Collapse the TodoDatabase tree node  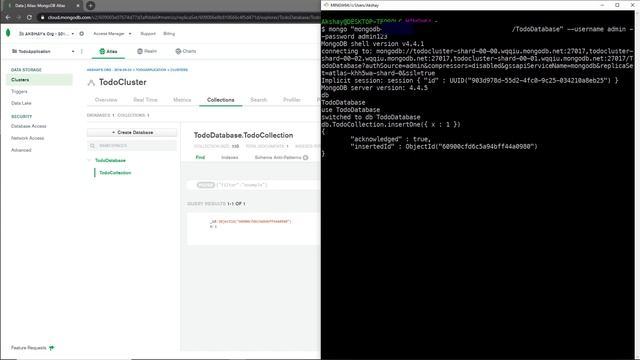pyautogui.click(x=90, y=160)
